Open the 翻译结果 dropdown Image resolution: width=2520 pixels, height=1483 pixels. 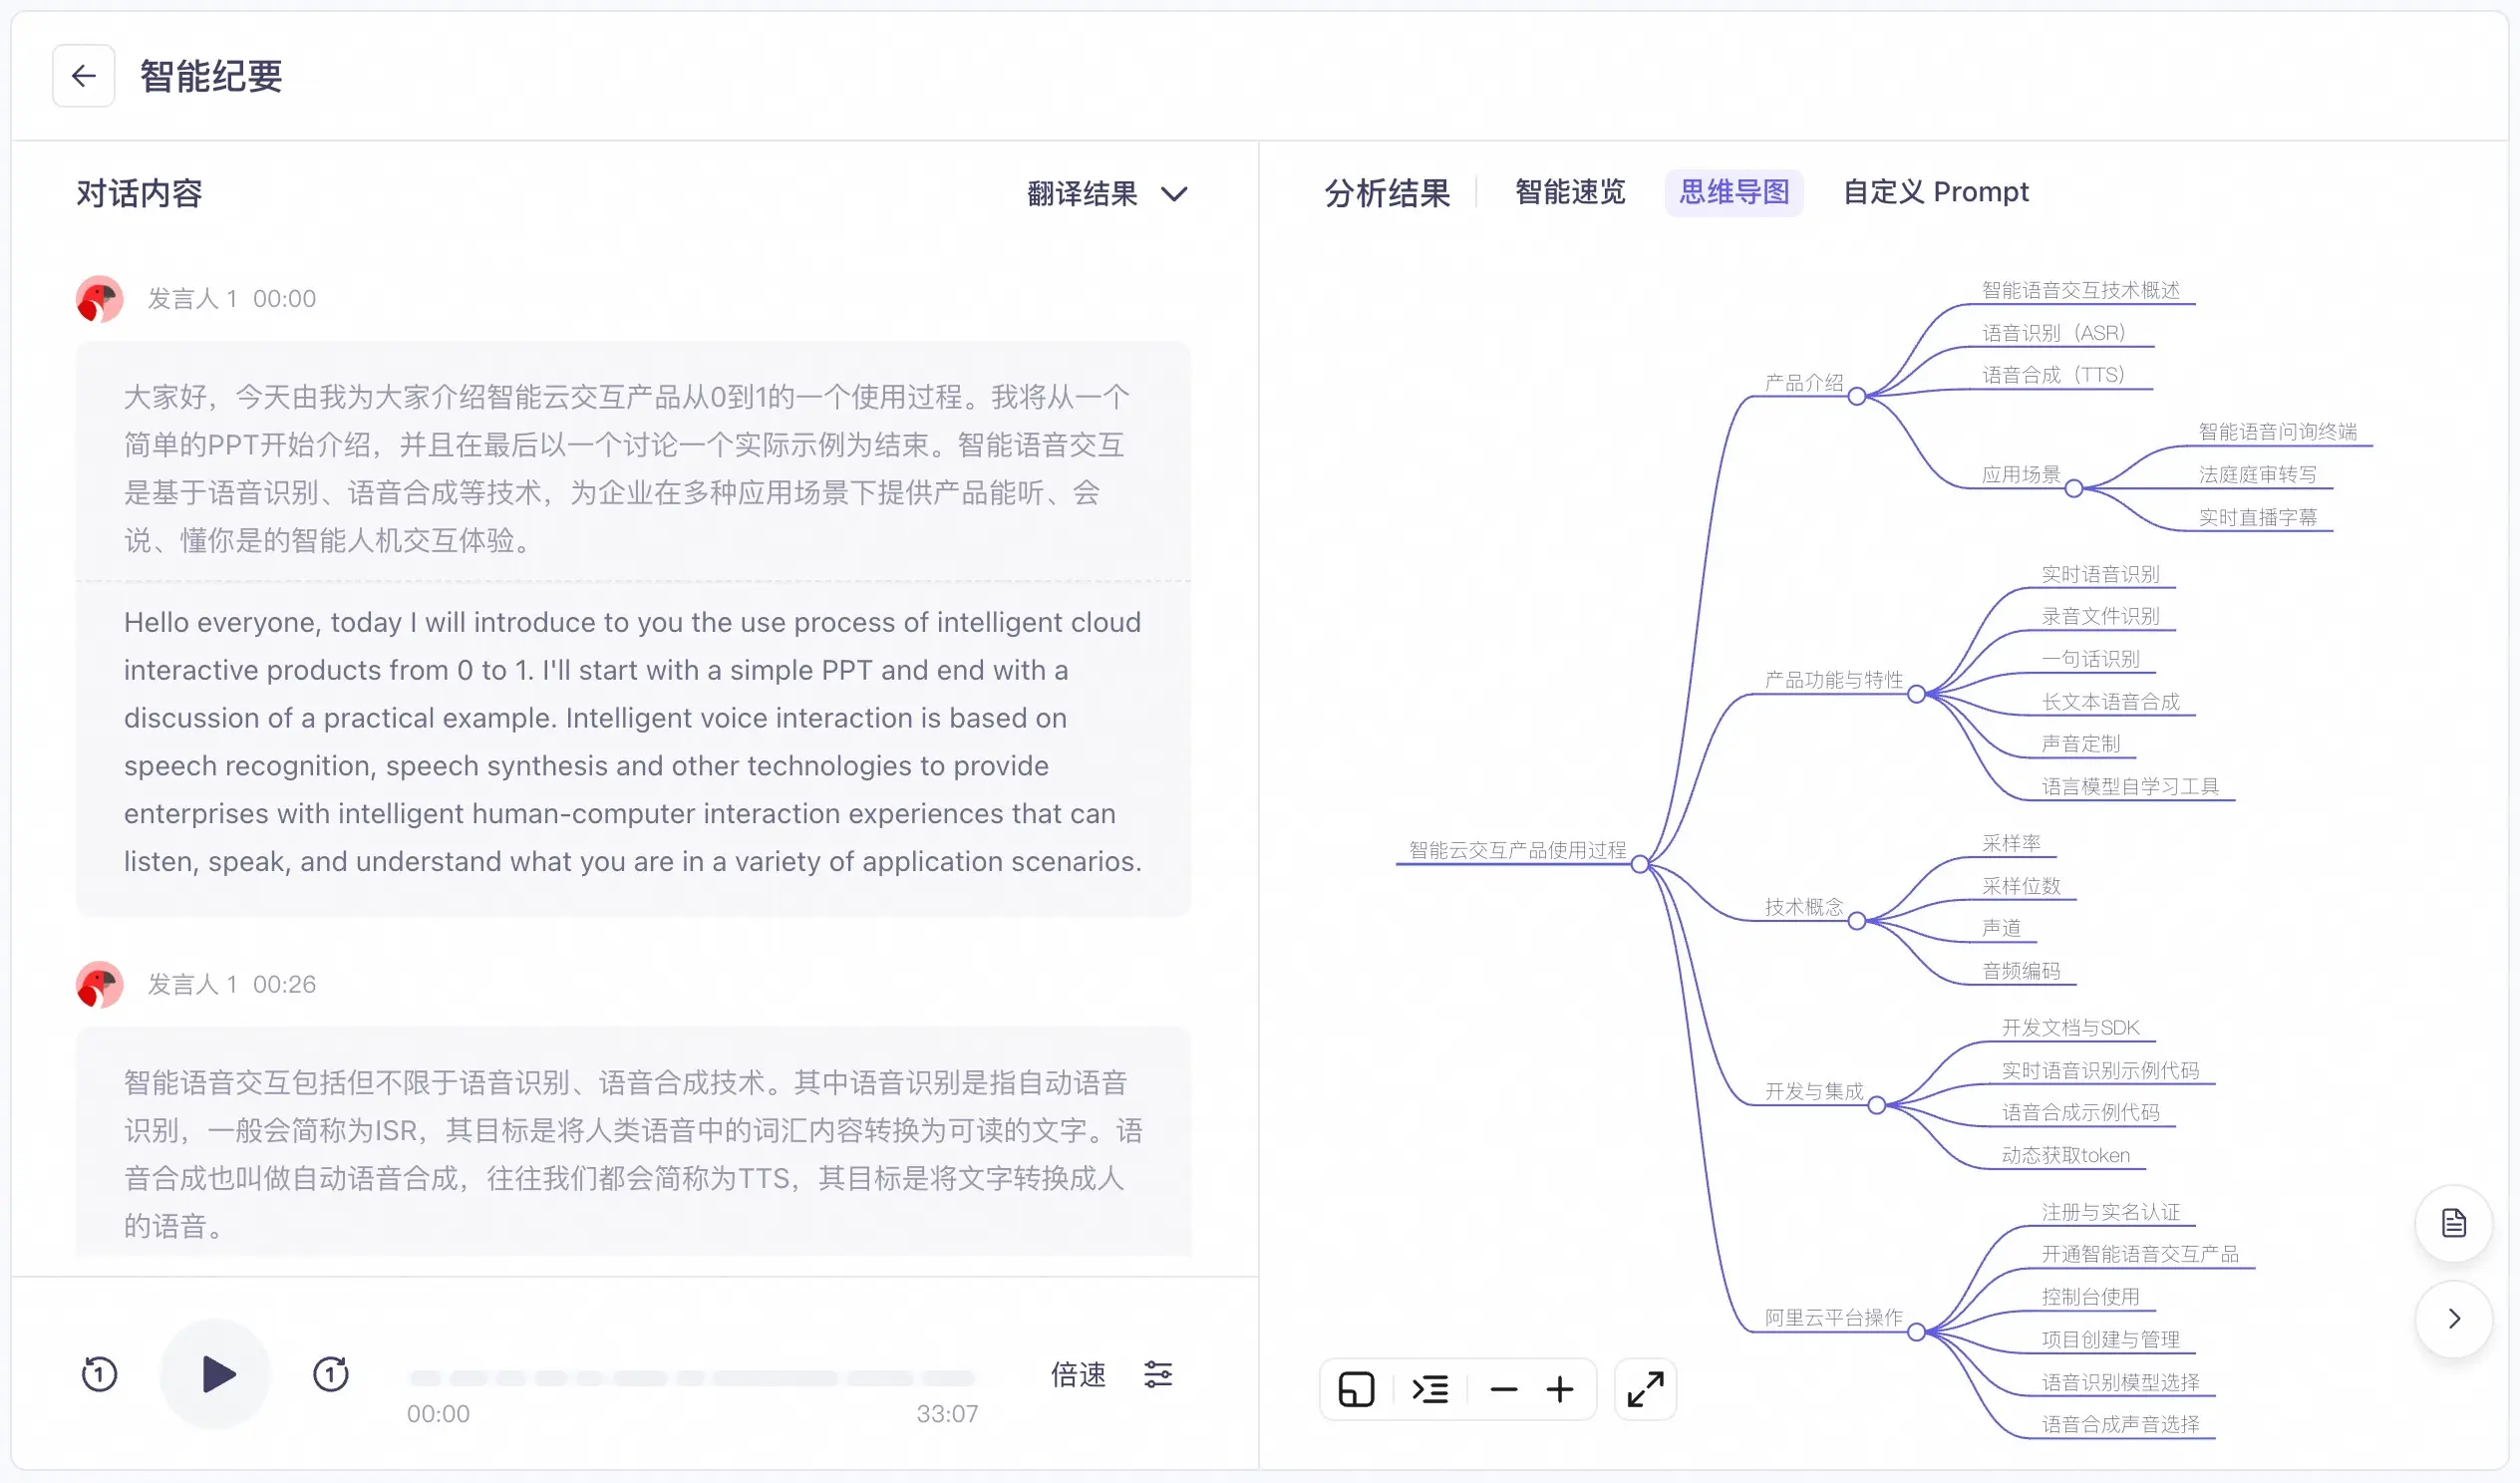[x=1107, y=194]
